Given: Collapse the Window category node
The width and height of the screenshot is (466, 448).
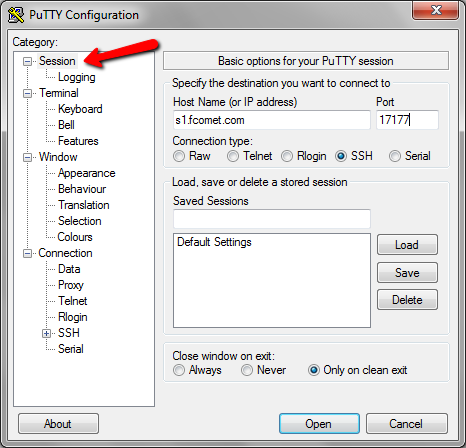Looking at the screenshot, I should pos(27,157).
